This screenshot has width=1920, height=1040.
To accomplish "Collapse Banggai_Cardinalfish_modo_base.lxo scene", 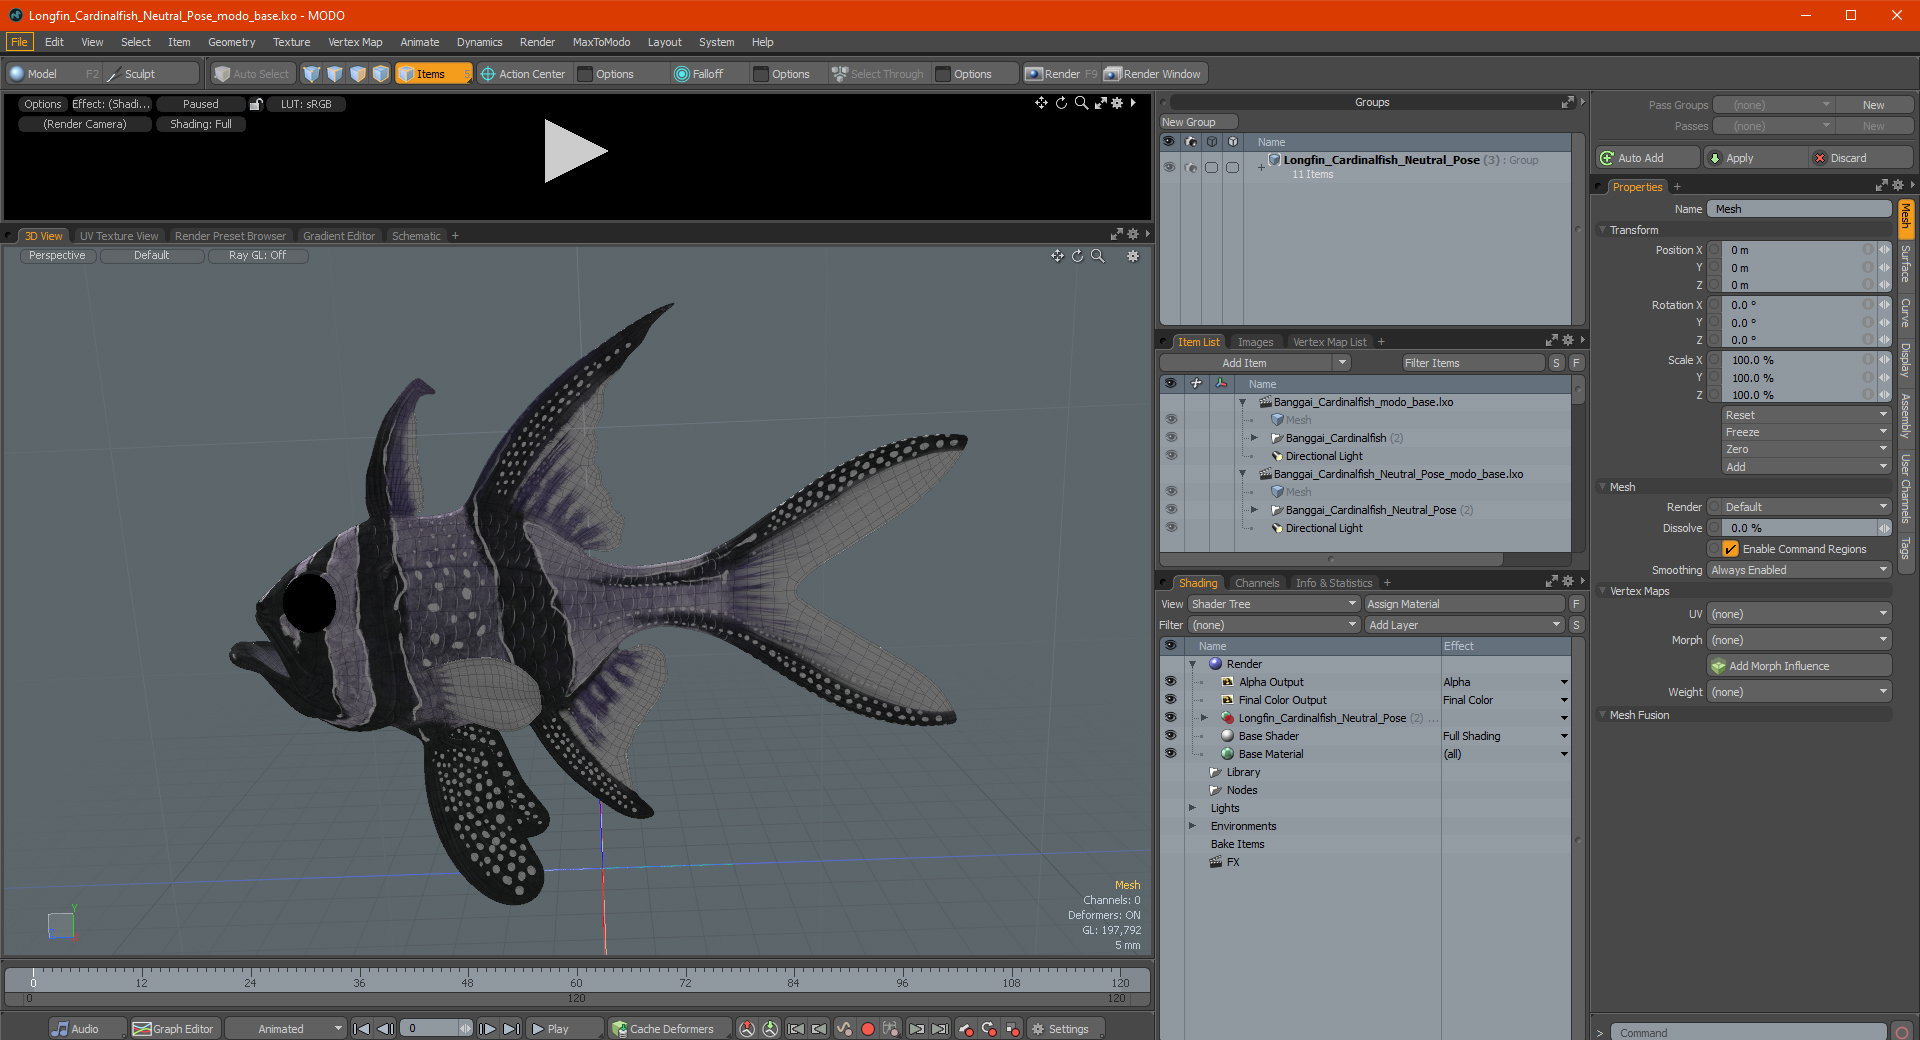I will (x=1242, y=402).
